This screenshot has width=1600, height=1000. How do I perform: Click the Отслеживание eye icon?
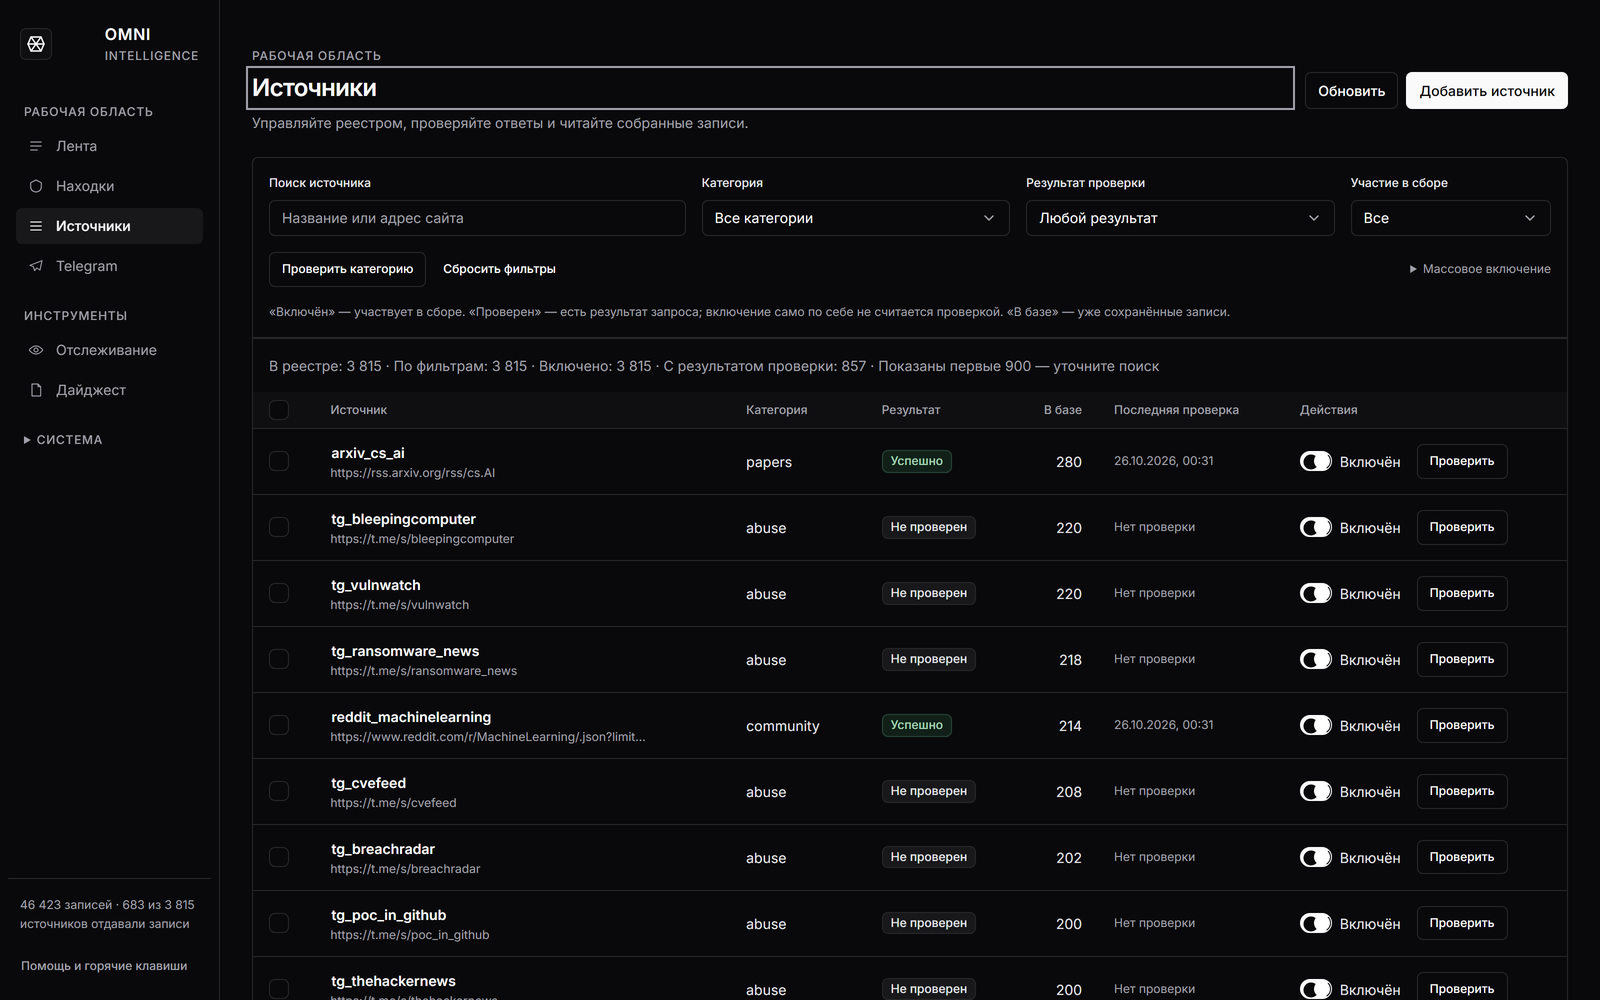tap(36, 350)
